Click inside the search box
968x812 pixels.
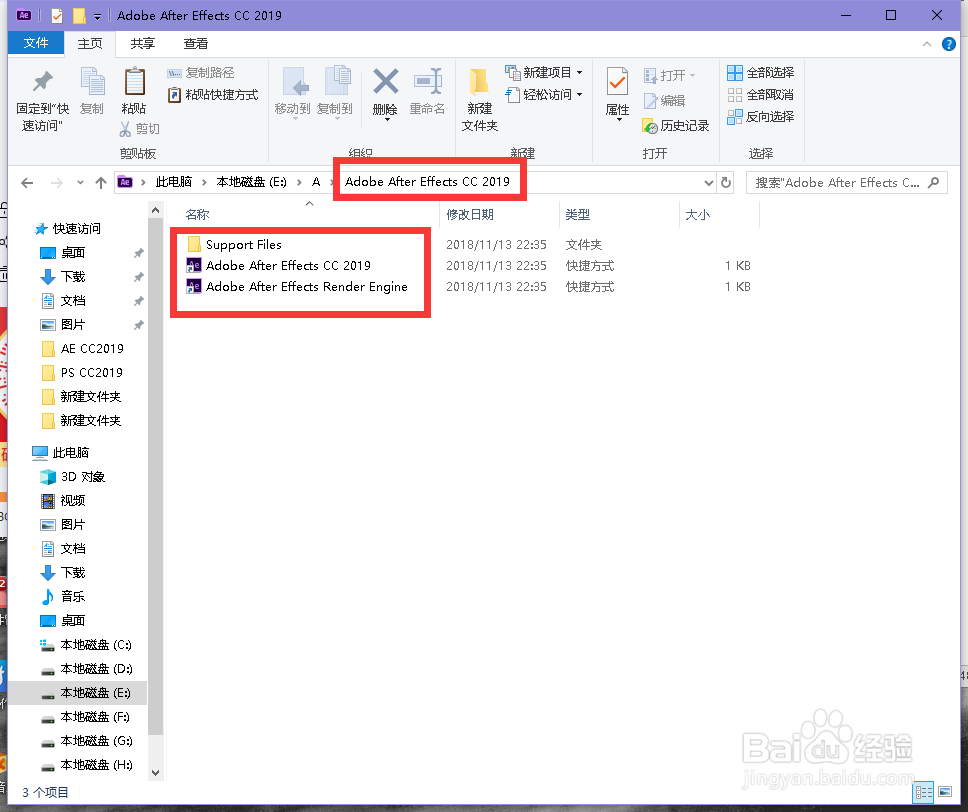(x=845, y=182)
